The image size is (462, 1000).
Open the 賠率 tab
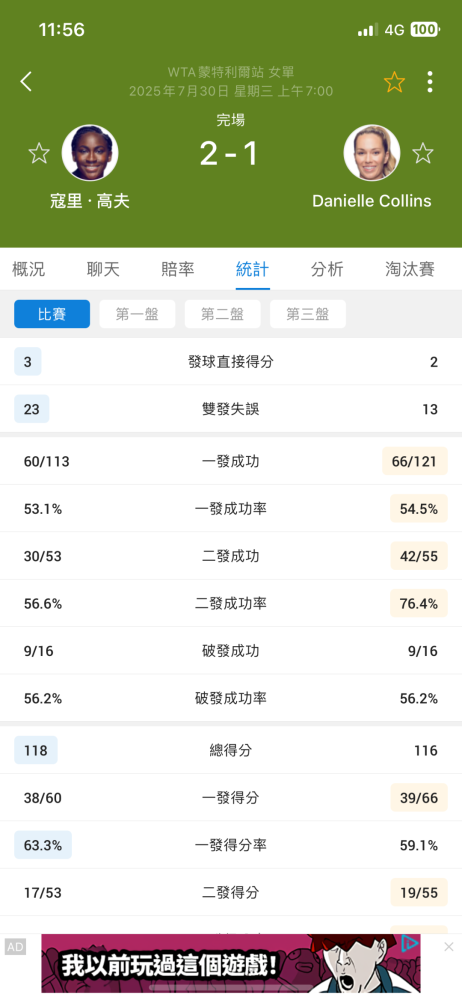178,269
